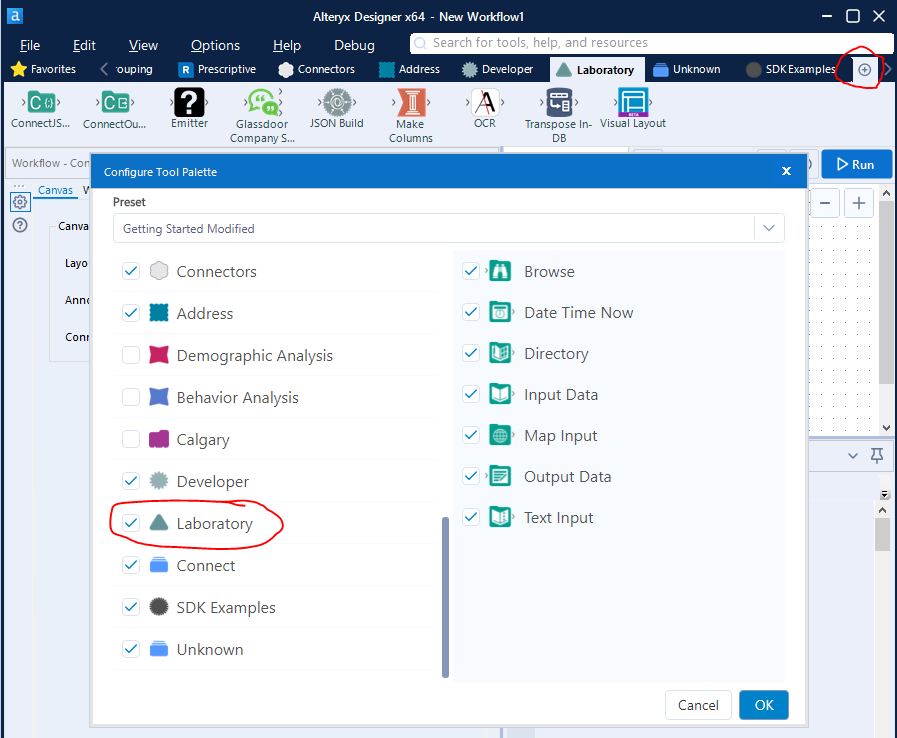Select the Emitter tool
This screenshot has width=897, height=738.
189,103
